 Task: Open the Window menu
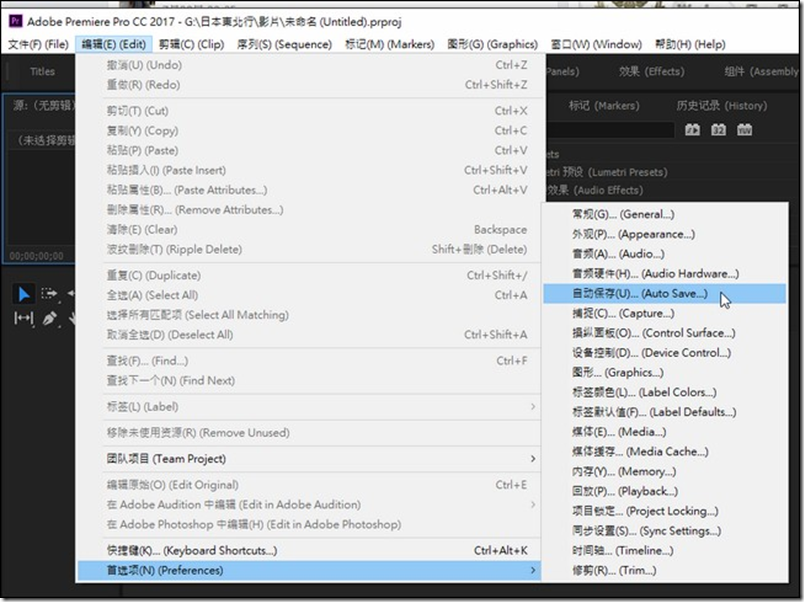[x=596, y=45]
